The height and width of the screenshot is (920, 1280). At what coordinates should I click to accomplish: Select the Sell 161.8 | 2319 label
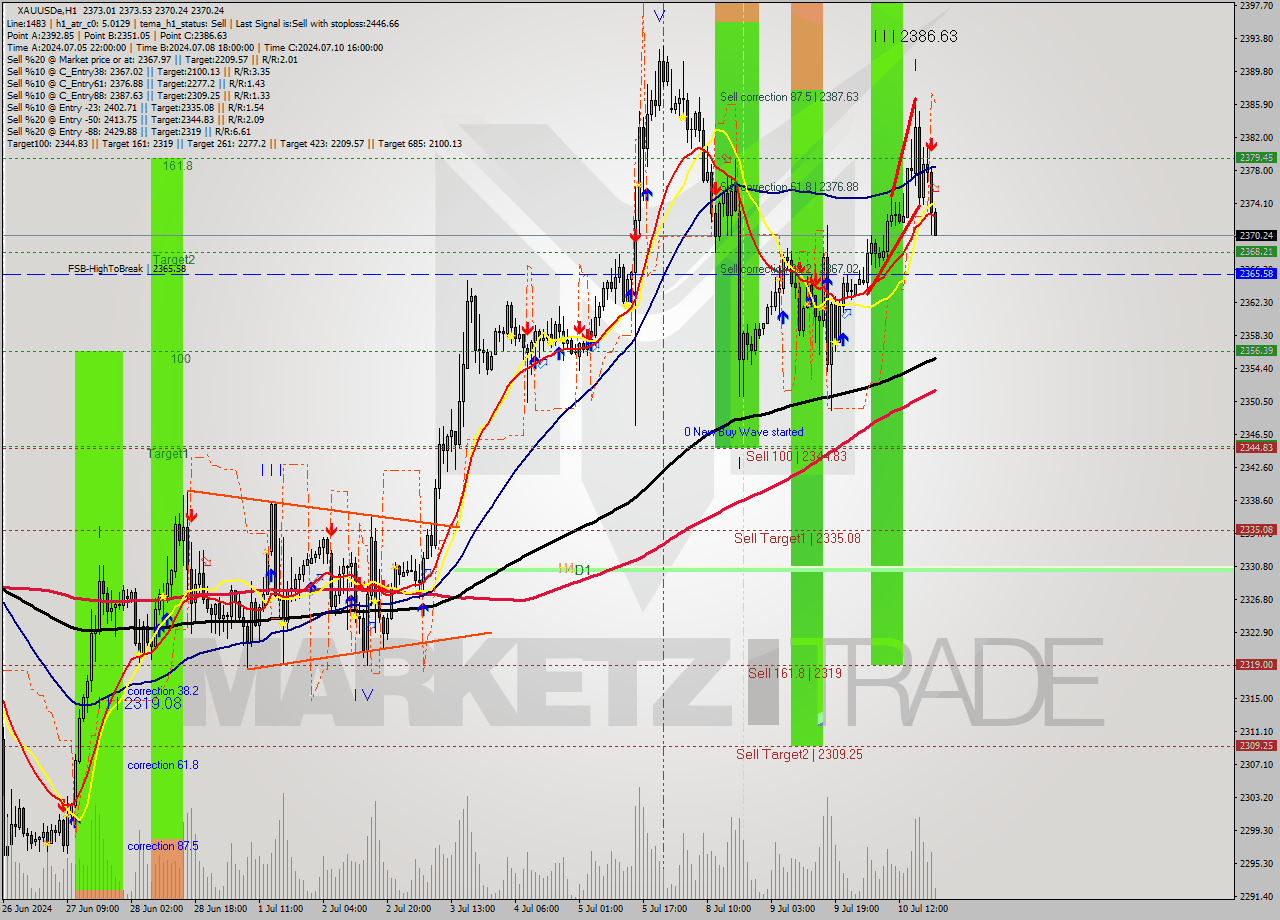tap(795, 673)
